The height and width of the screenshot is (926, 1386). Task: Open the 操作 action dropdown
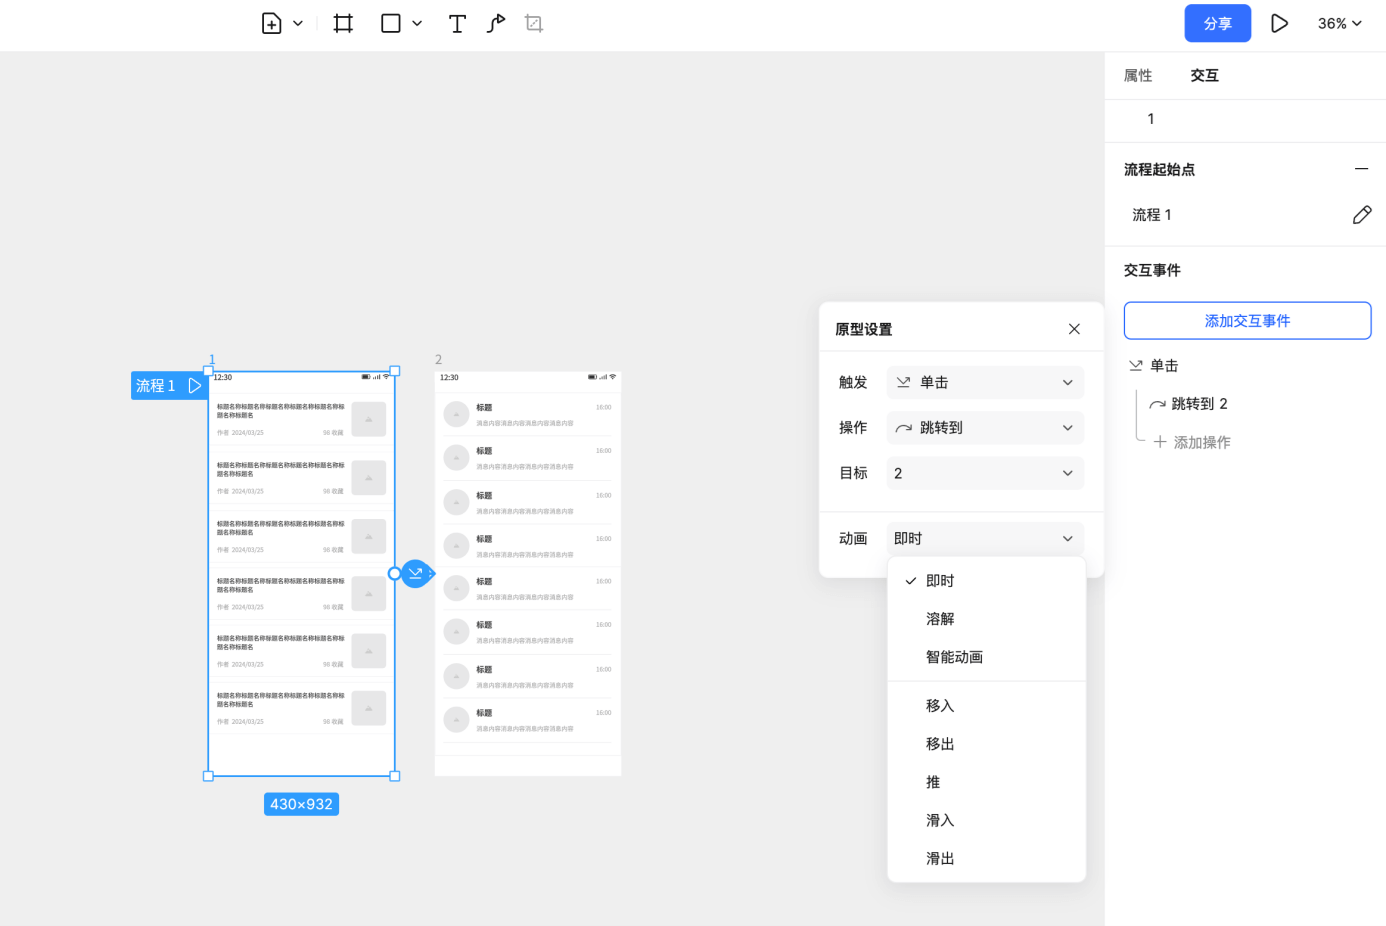click(985, 428)
